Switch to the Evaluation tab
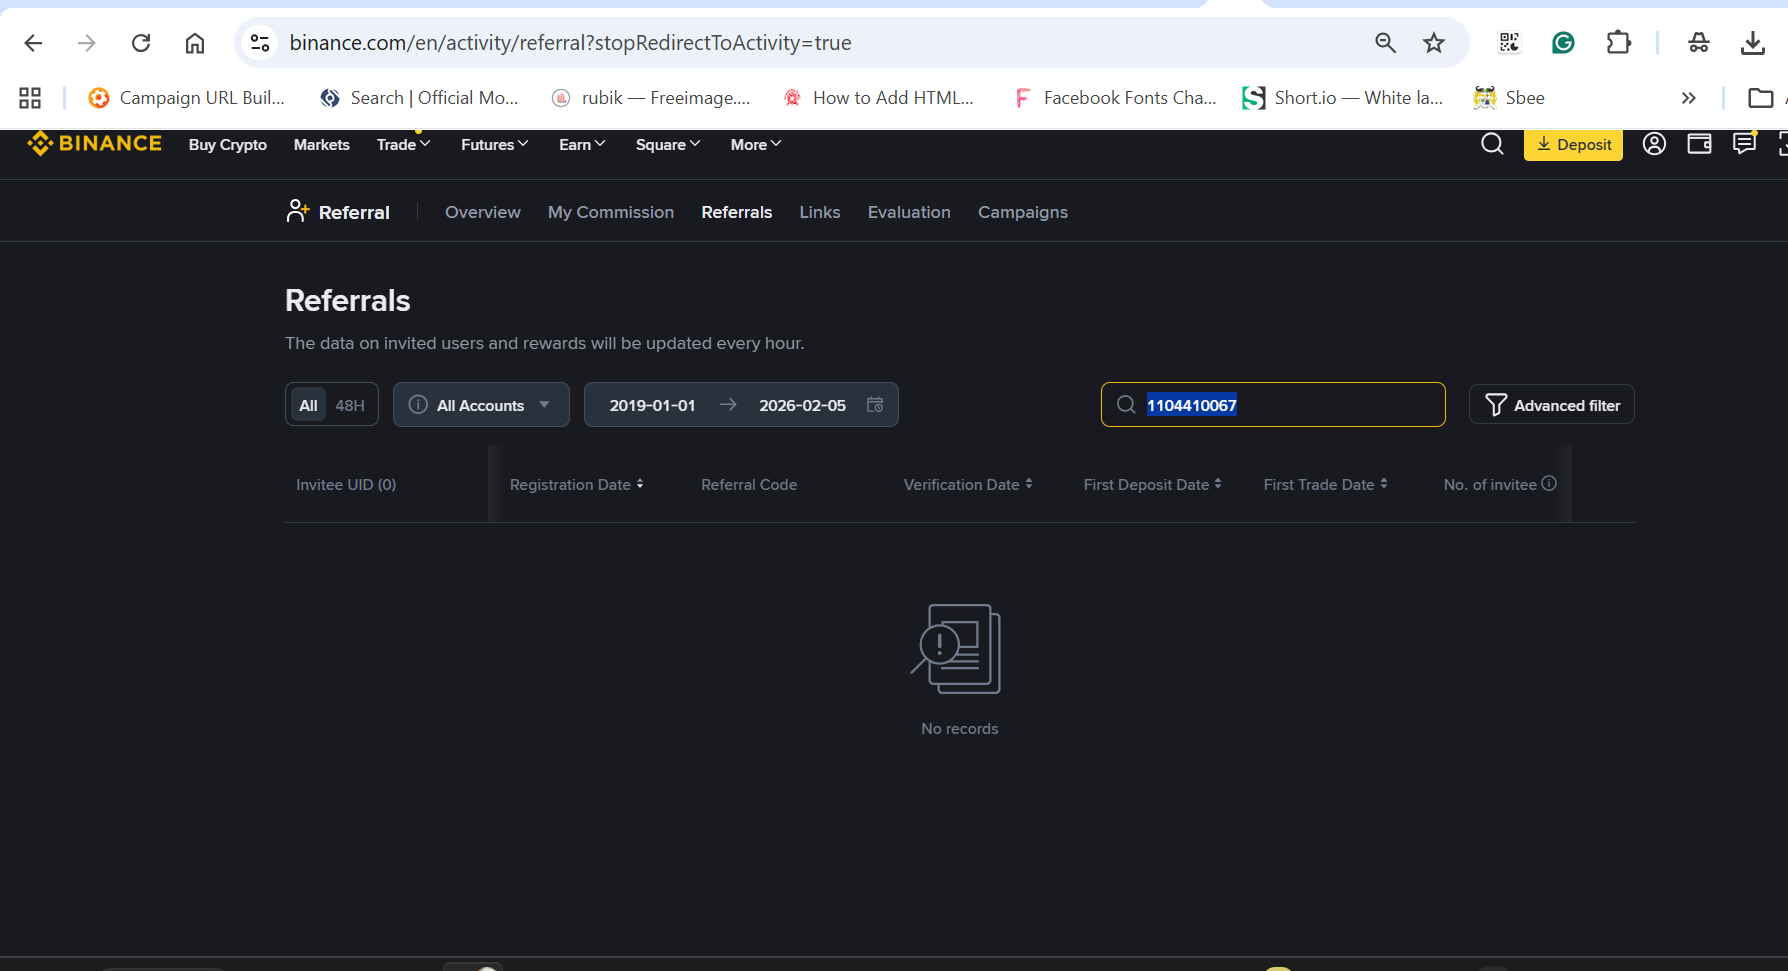 909,212
